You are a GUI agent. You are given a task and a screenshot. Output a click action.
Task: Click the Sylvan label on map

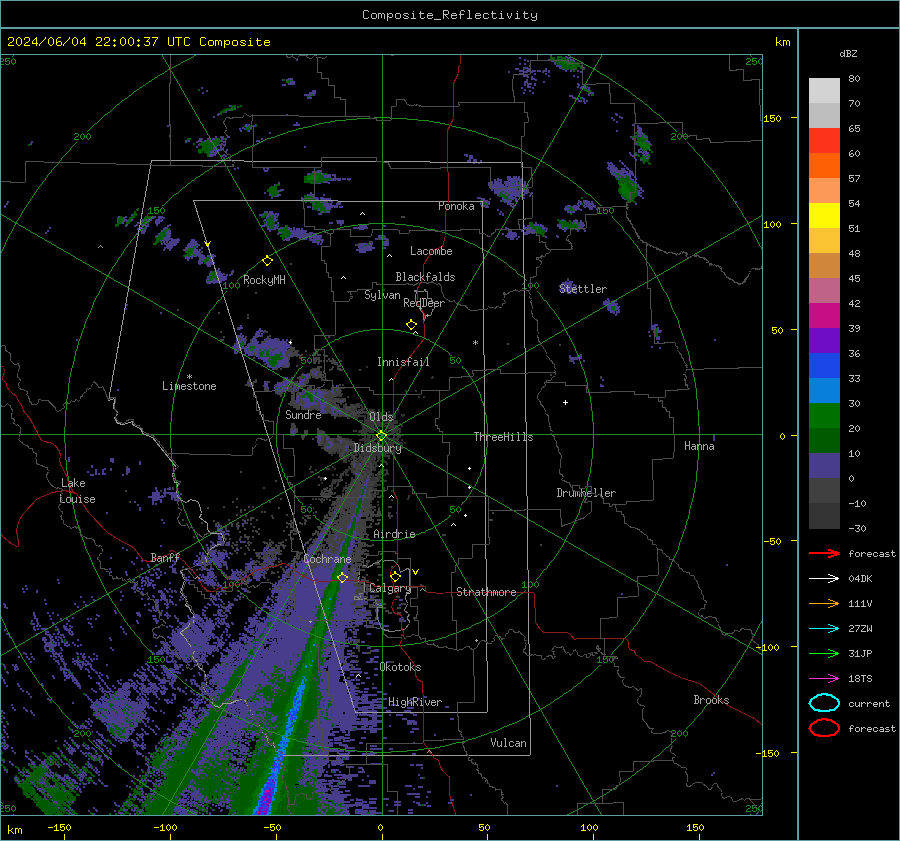(382, 295)
